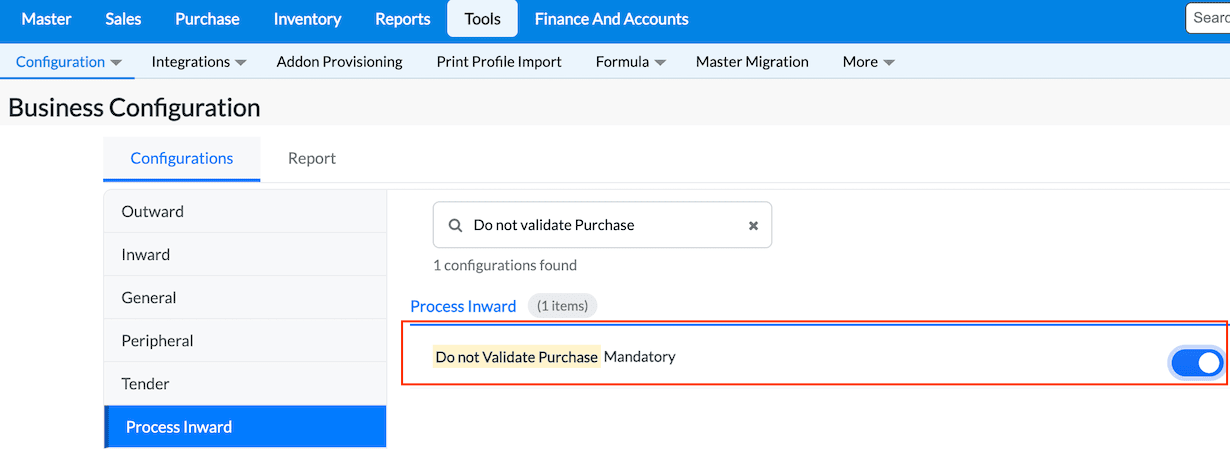Expand the Formula dropdown
This screenshot has height=449, width=1230.
pyautogui.click(x=630, y=62)
